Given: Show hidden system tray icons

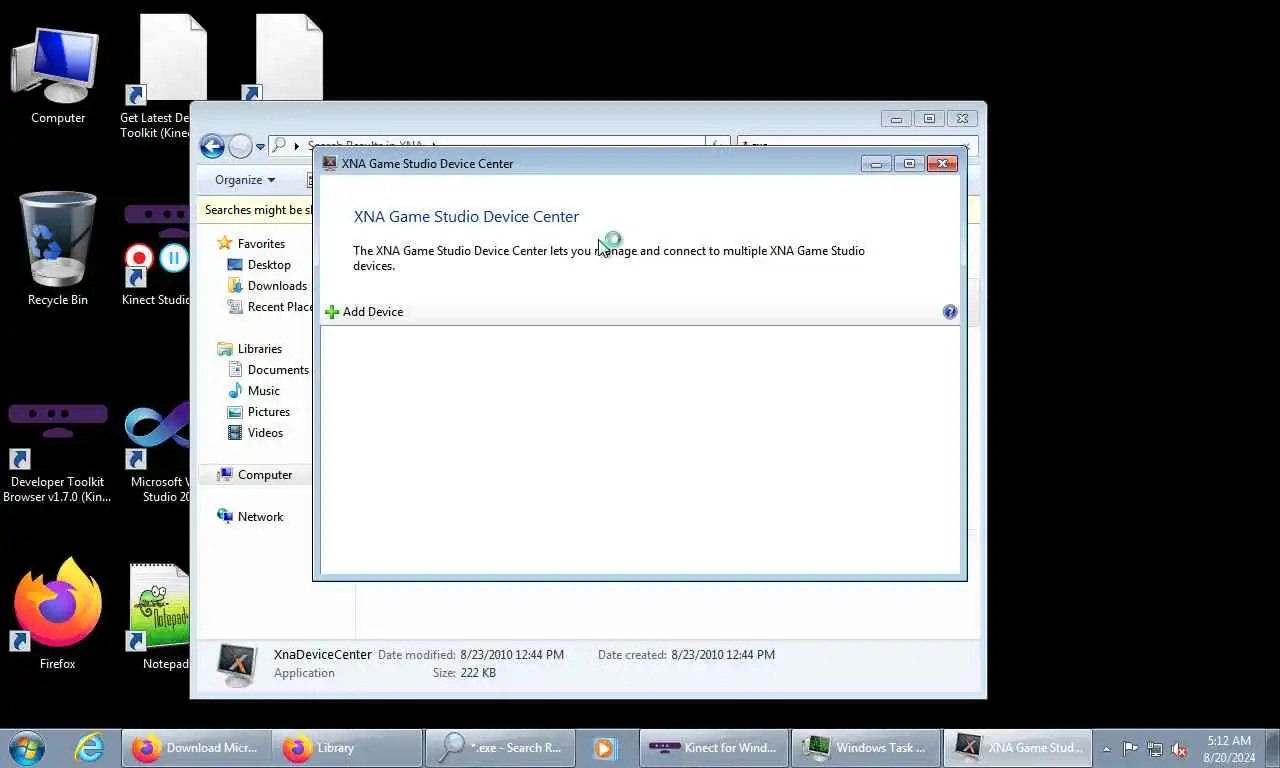Looking at the screenshot, I should click(1106, 748).
